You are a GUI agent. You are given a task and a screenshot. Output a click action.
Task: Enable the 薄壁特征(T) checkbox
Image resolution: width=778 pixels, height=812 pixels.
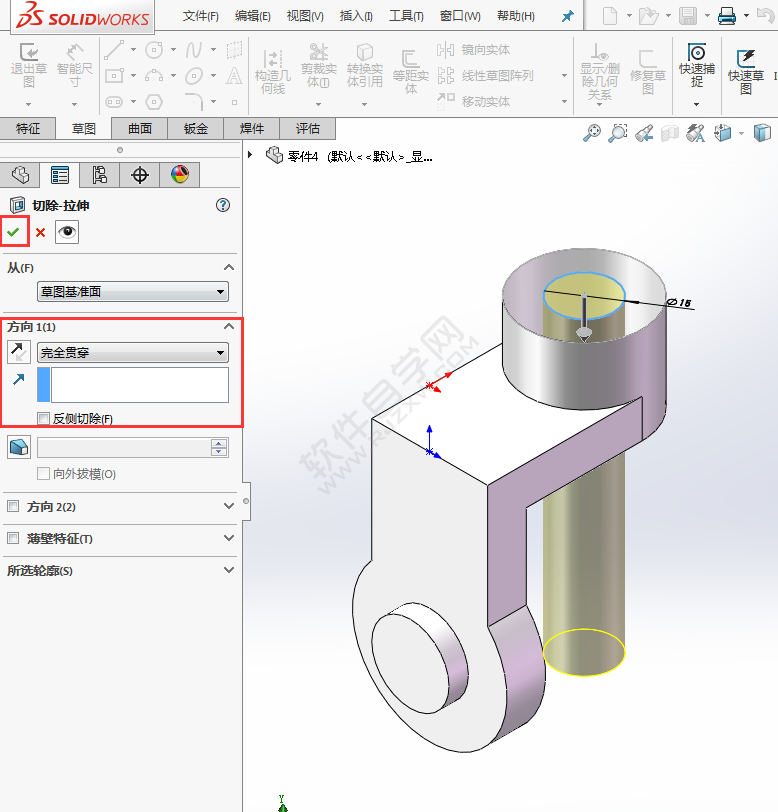[13, 538]
